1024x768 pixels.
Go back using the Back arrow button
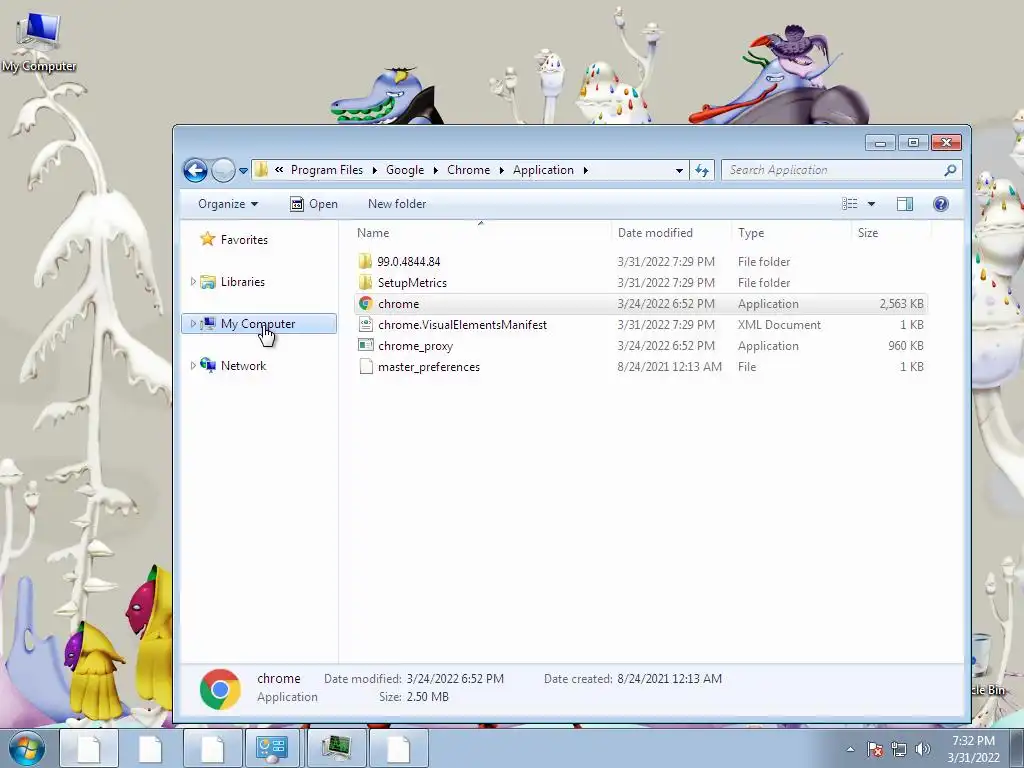(195, 170)
